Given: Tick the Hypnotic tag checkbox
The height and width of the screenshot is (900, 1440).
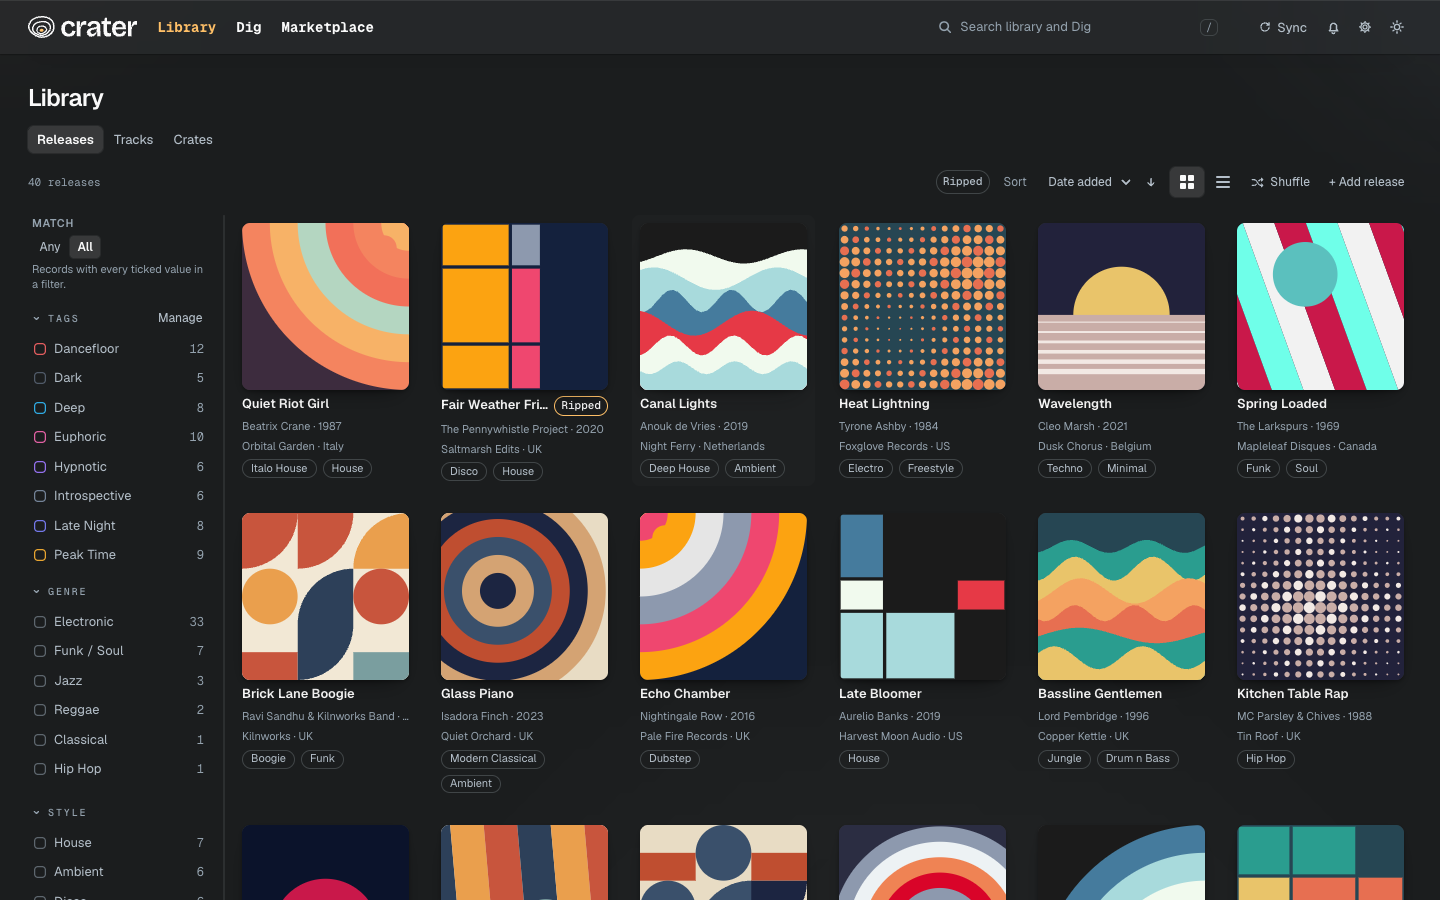Looking at the screenshot, I should coord(40,467).
